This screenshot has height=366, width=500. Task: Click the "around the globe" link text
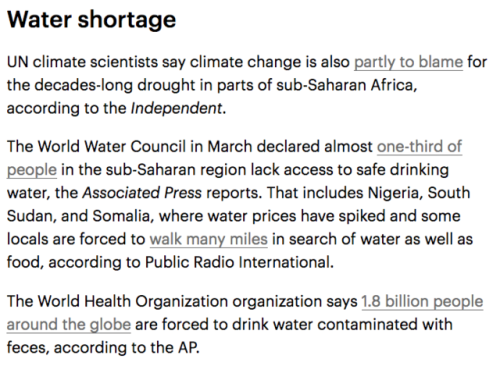(69, 325)
